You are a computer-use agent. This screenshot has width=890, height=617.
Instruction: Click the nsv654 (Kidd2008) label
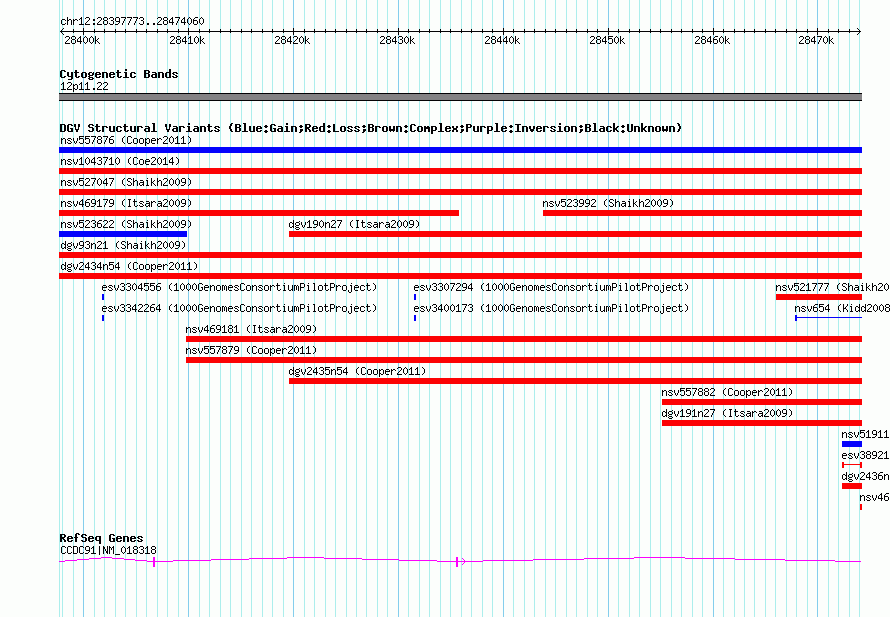pyautogui.click(x=842, y=308)
